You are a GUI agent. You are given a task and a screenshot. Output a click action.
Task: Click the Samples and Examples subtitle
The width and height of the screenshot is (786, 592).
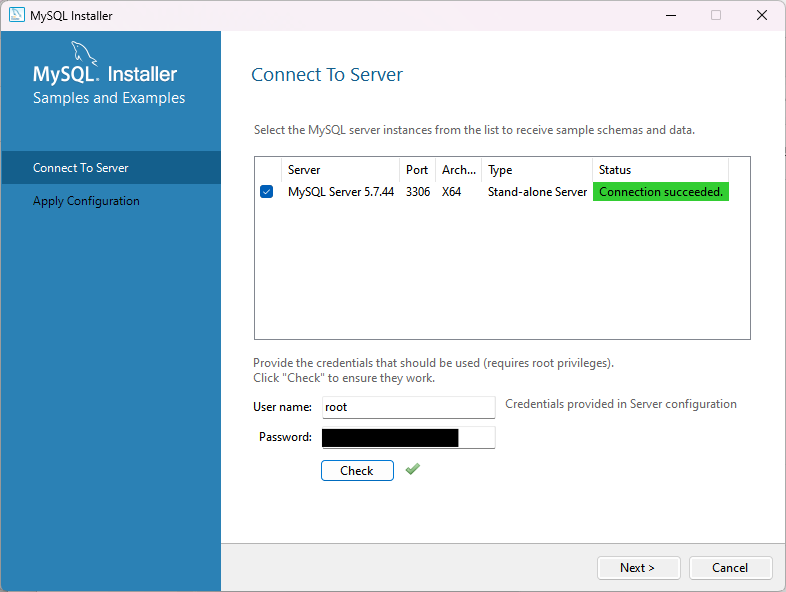click(109, 98)
